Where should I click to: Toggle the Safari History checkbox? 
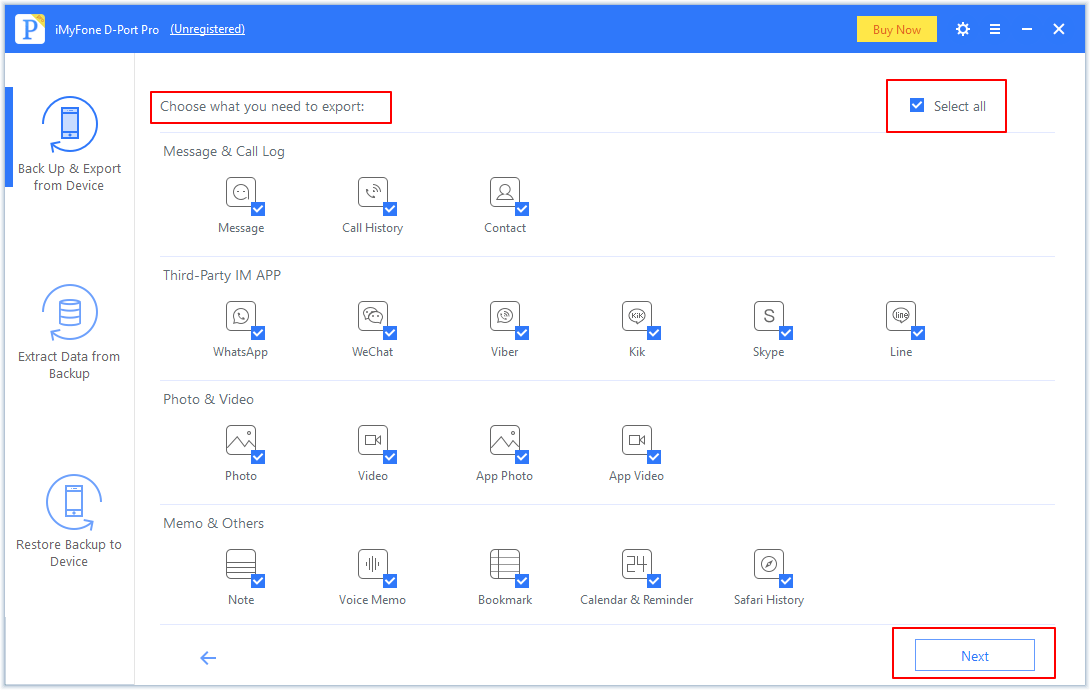(x=786, y=581)
